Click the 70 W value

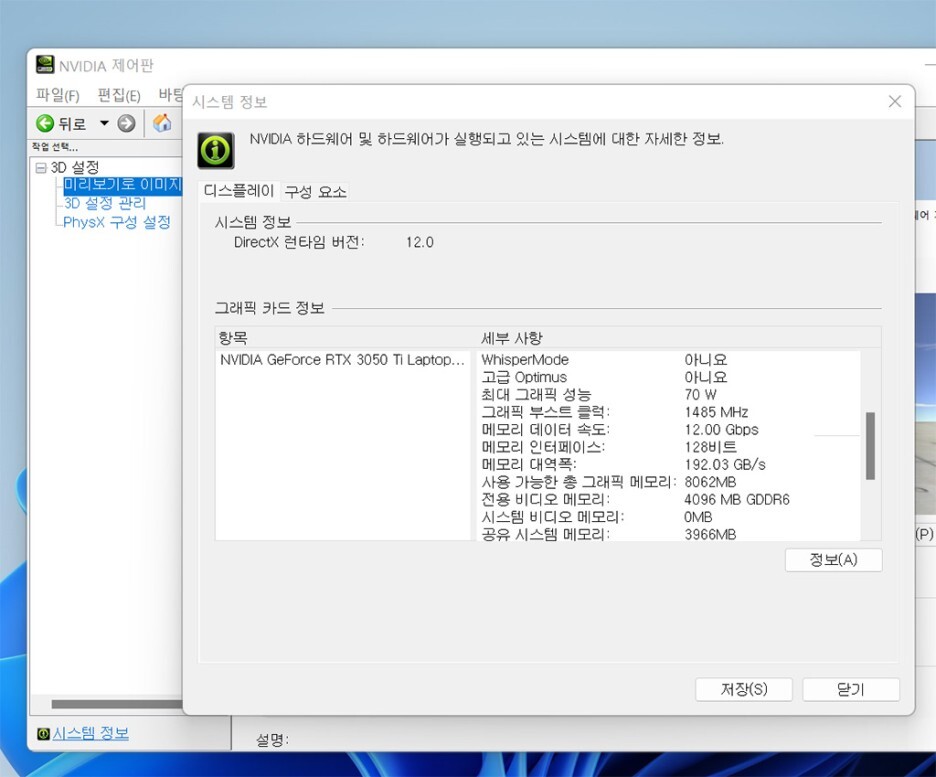pyautogui.click(x=701, y=394)
